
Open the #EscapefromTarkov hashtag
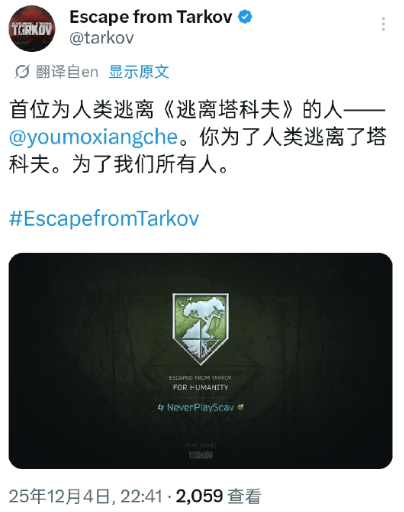104,218
